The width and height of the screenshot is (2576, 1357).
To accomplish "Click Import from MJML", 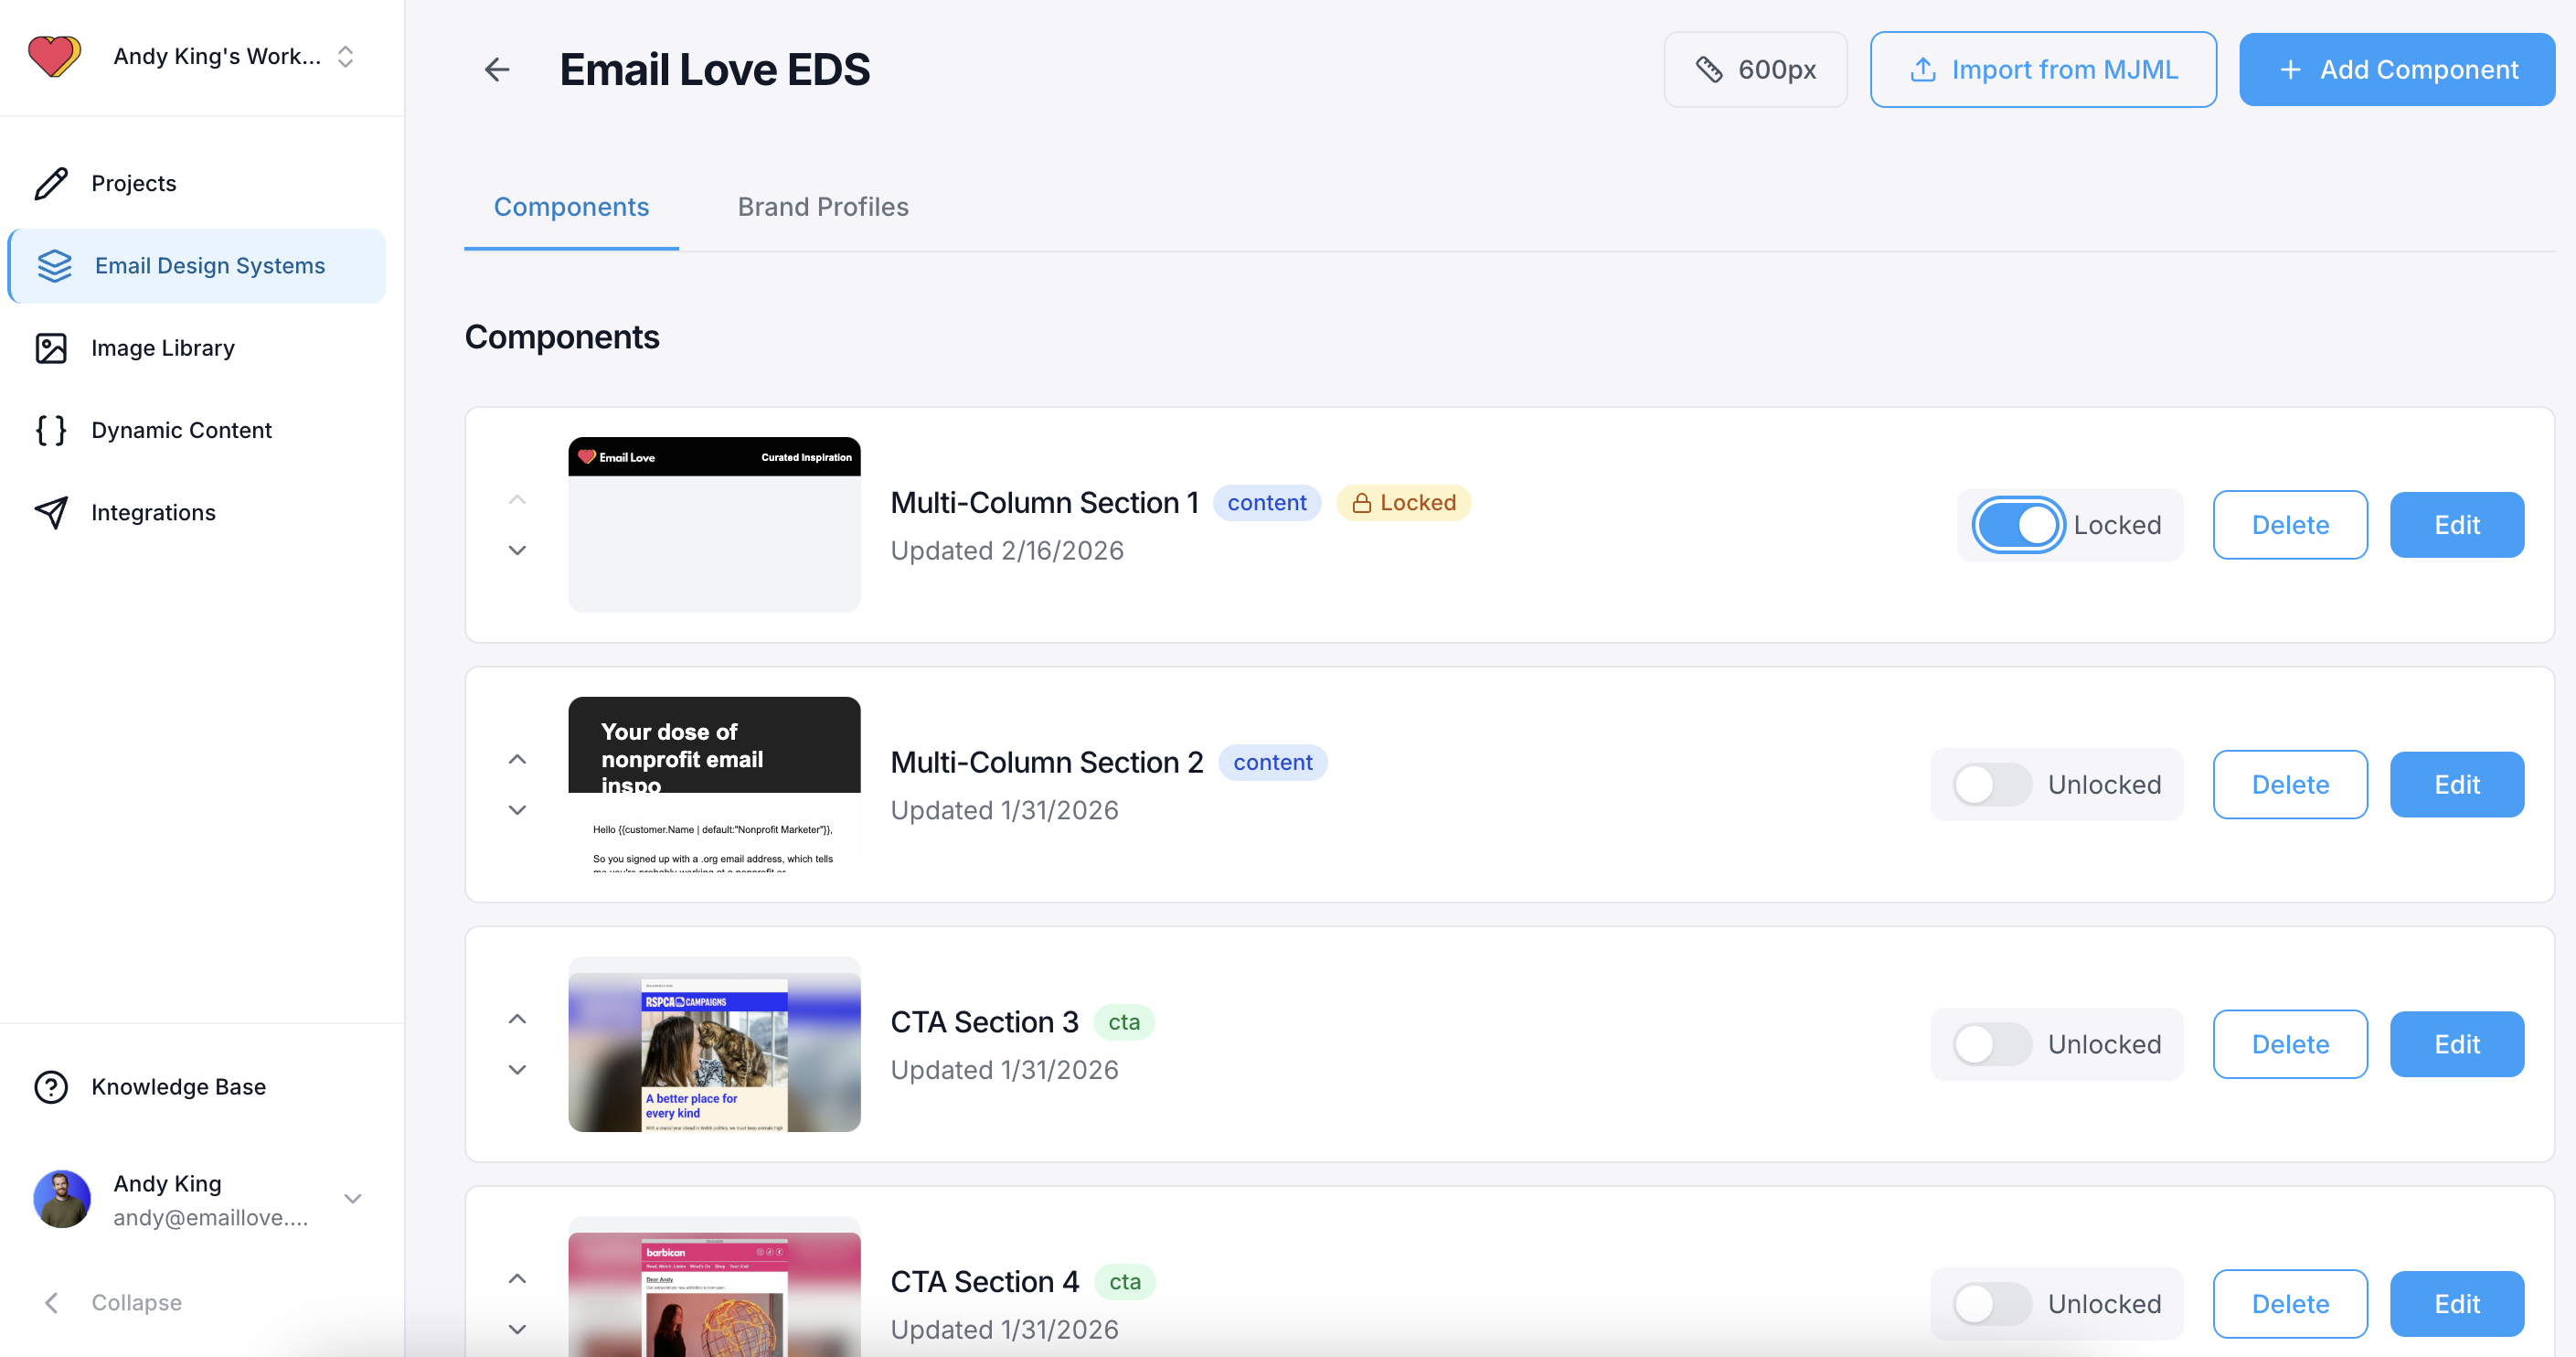I will [2043, 69].
